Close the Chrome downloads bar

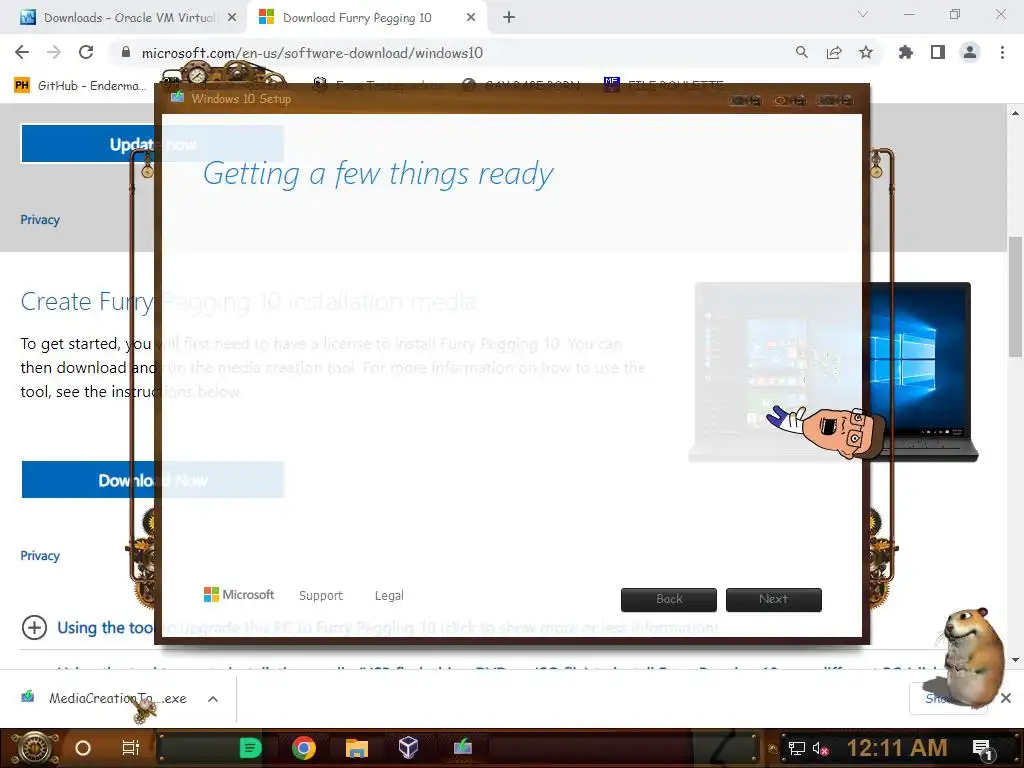point(1006,698)
